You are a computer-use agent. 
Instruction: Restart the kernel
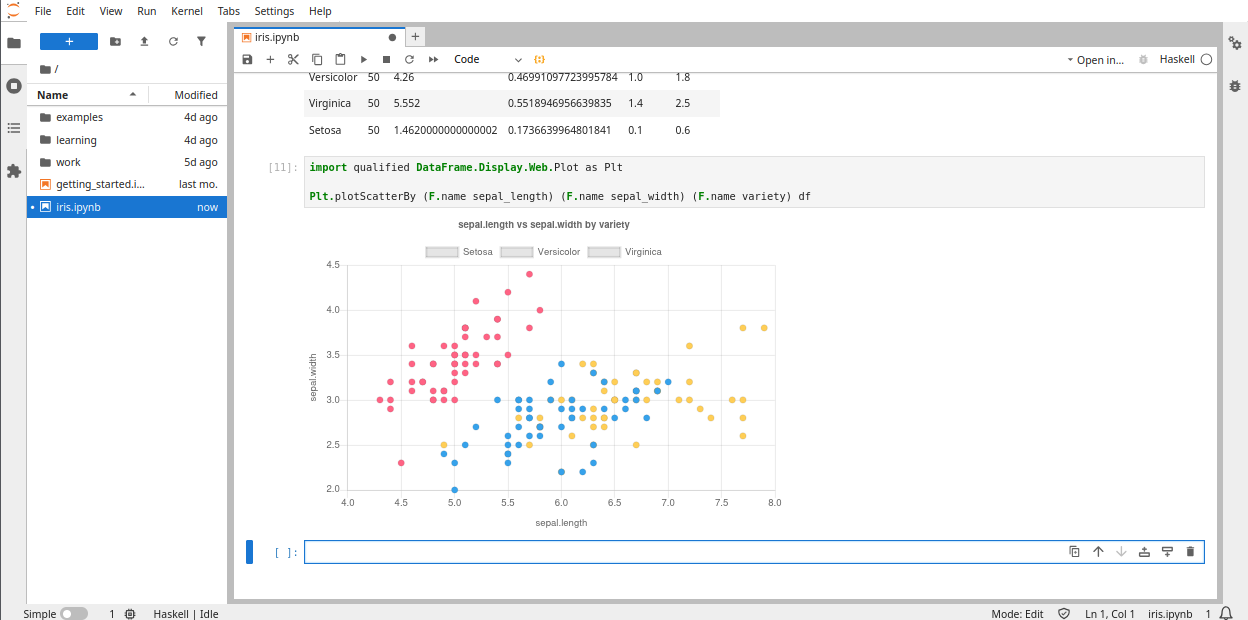[x=409, y=60]
